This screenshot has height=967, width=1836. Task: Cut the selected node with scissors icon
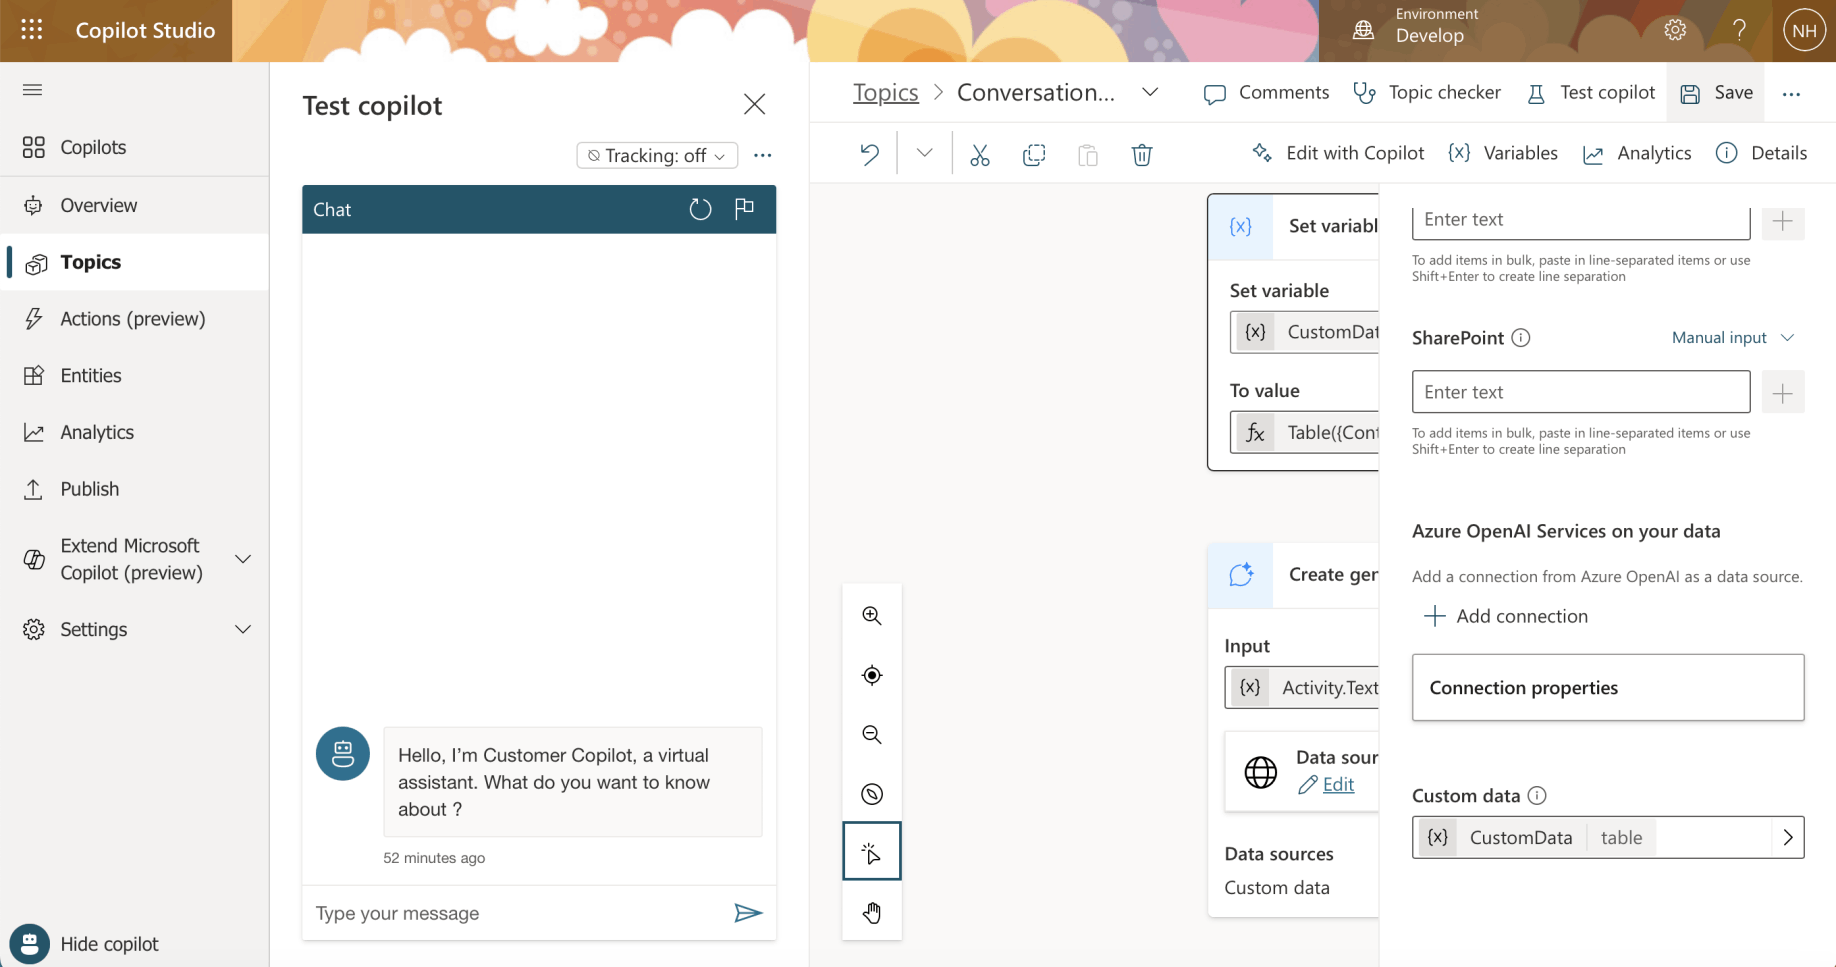[979, 154]
